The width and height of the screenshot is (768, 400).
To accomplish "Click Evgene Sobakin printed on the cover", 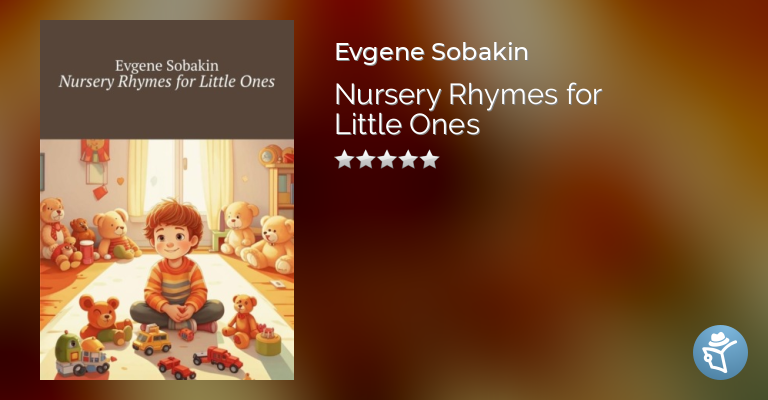I will coord(167,65).
